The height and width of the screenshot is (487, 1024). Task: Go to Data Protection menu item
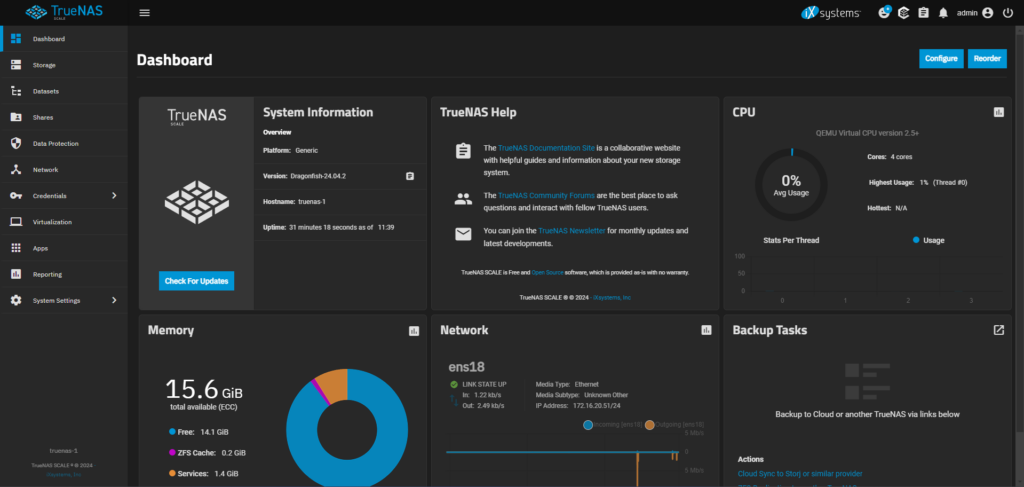(x=64, y=143)
